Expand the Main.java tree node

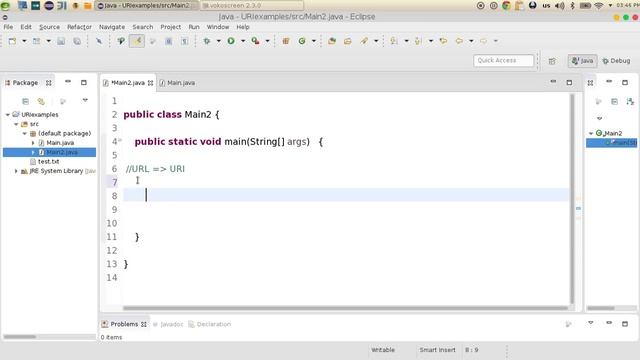(33, 143)
